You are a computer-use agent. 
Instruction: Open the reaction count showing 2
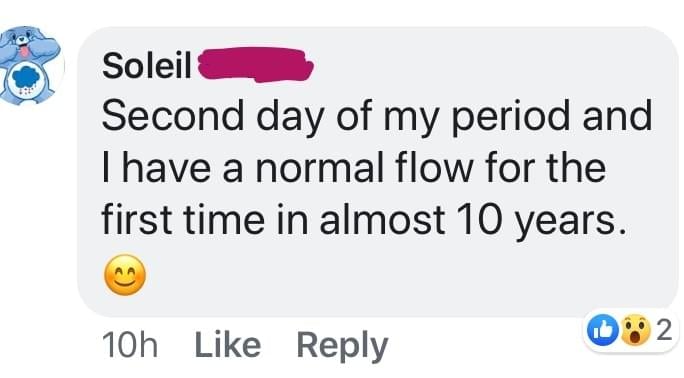pyautogui.click(x=664, y=330)
